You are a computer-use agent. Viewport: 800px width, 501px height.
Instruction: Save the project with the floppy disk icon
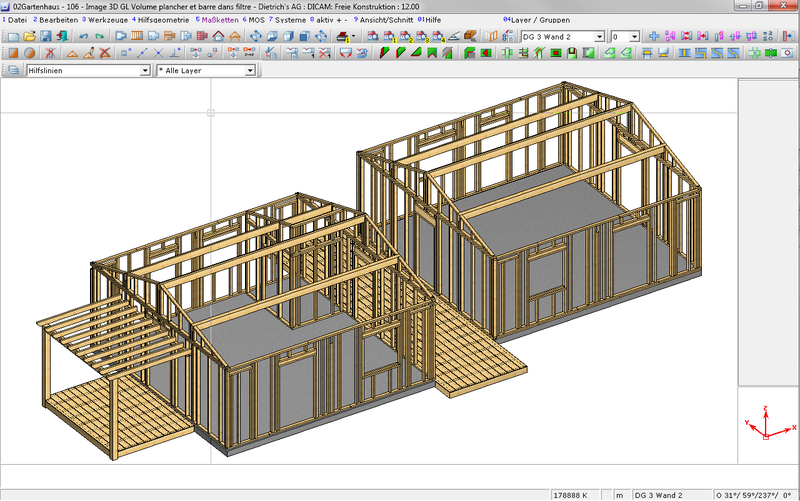pyautogui.click(x=45, y=36)
